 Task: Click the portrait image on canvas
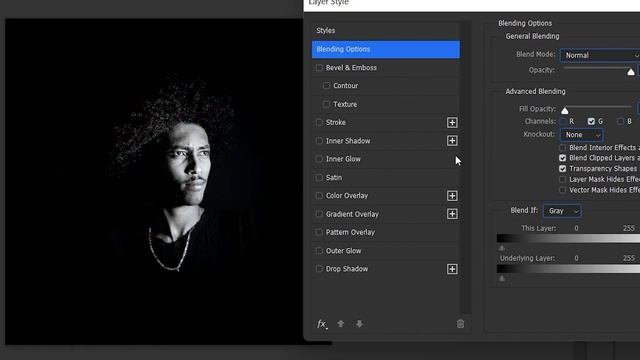[154, 182]
